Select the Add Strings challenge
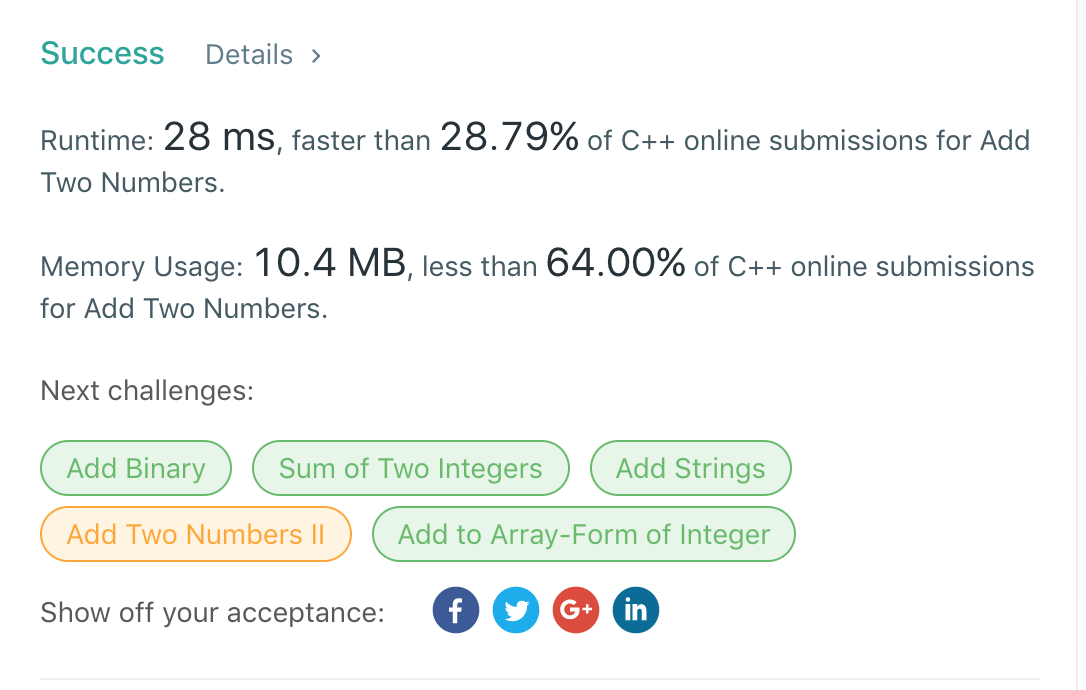The image size is (1086, 690). click(691, 468)
